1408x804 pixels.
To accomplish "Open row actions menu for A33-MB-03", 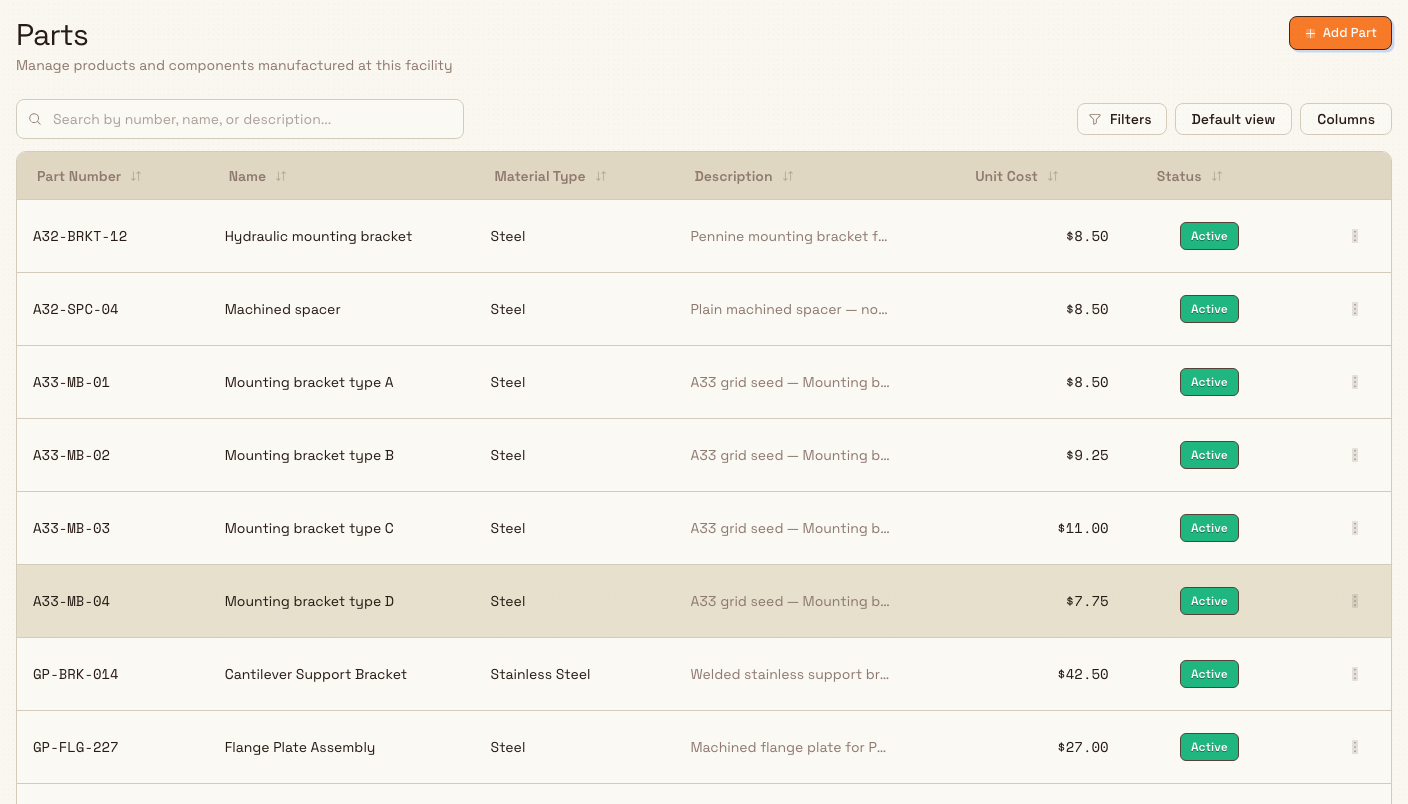I will [1355, 528].
